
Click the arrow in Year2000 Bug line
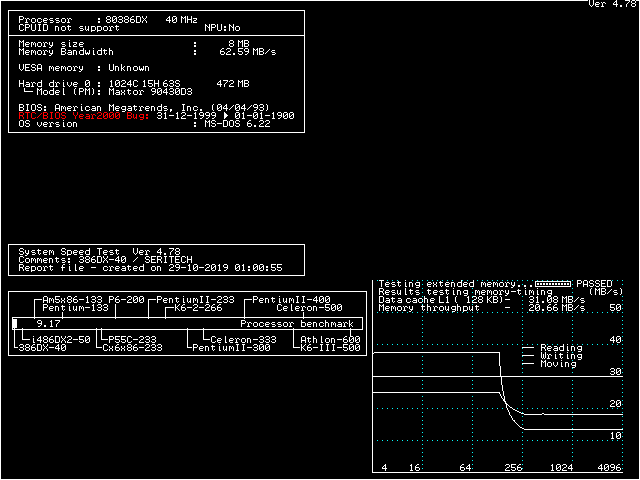[227, 116]
